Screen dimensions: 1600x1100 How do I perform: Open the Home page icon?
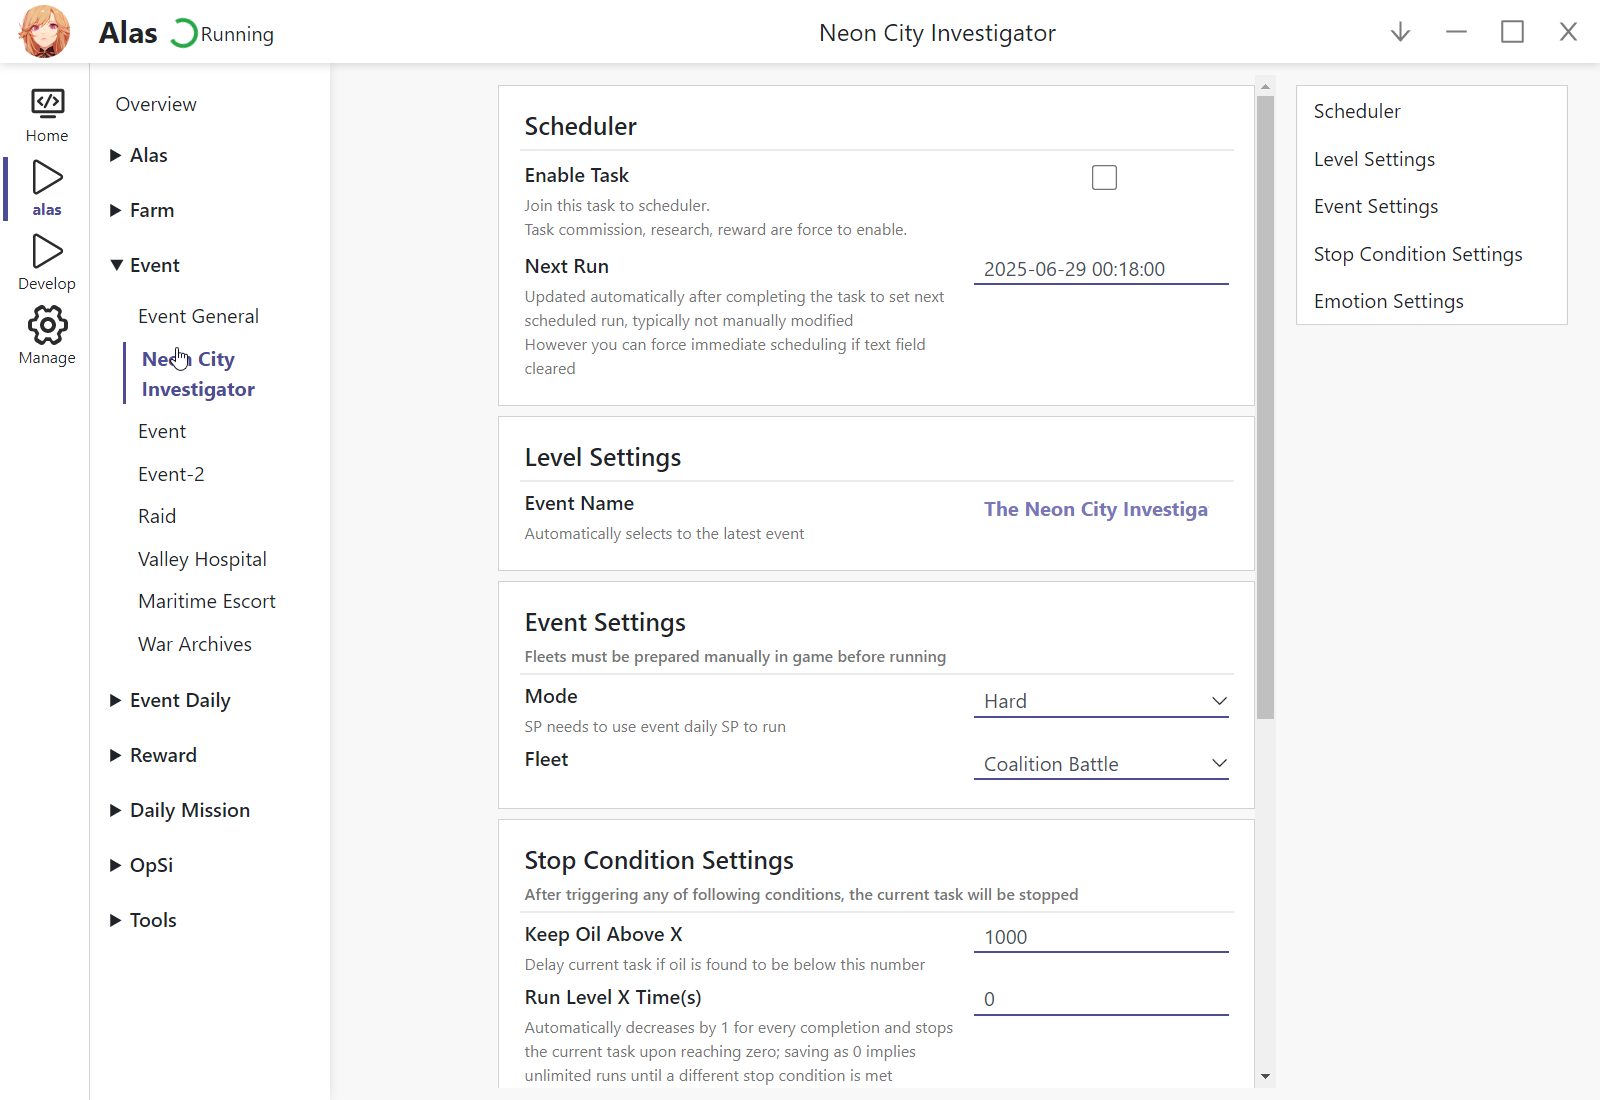pos(47,102)
